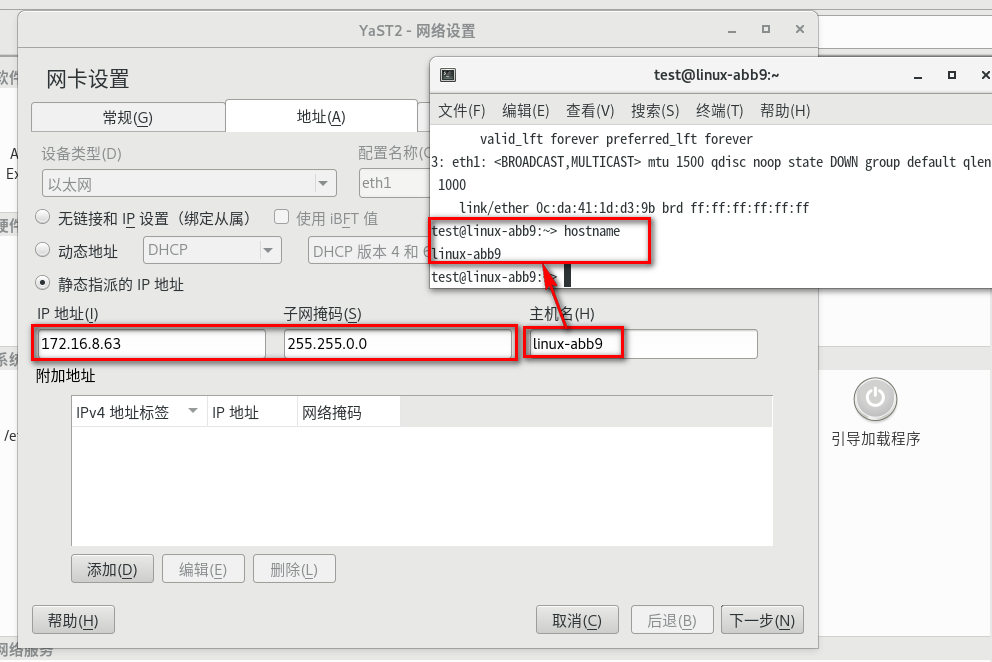The image size is (992, 662).
Task: Click the Next (下一步) button
Action: click(762, 620)
